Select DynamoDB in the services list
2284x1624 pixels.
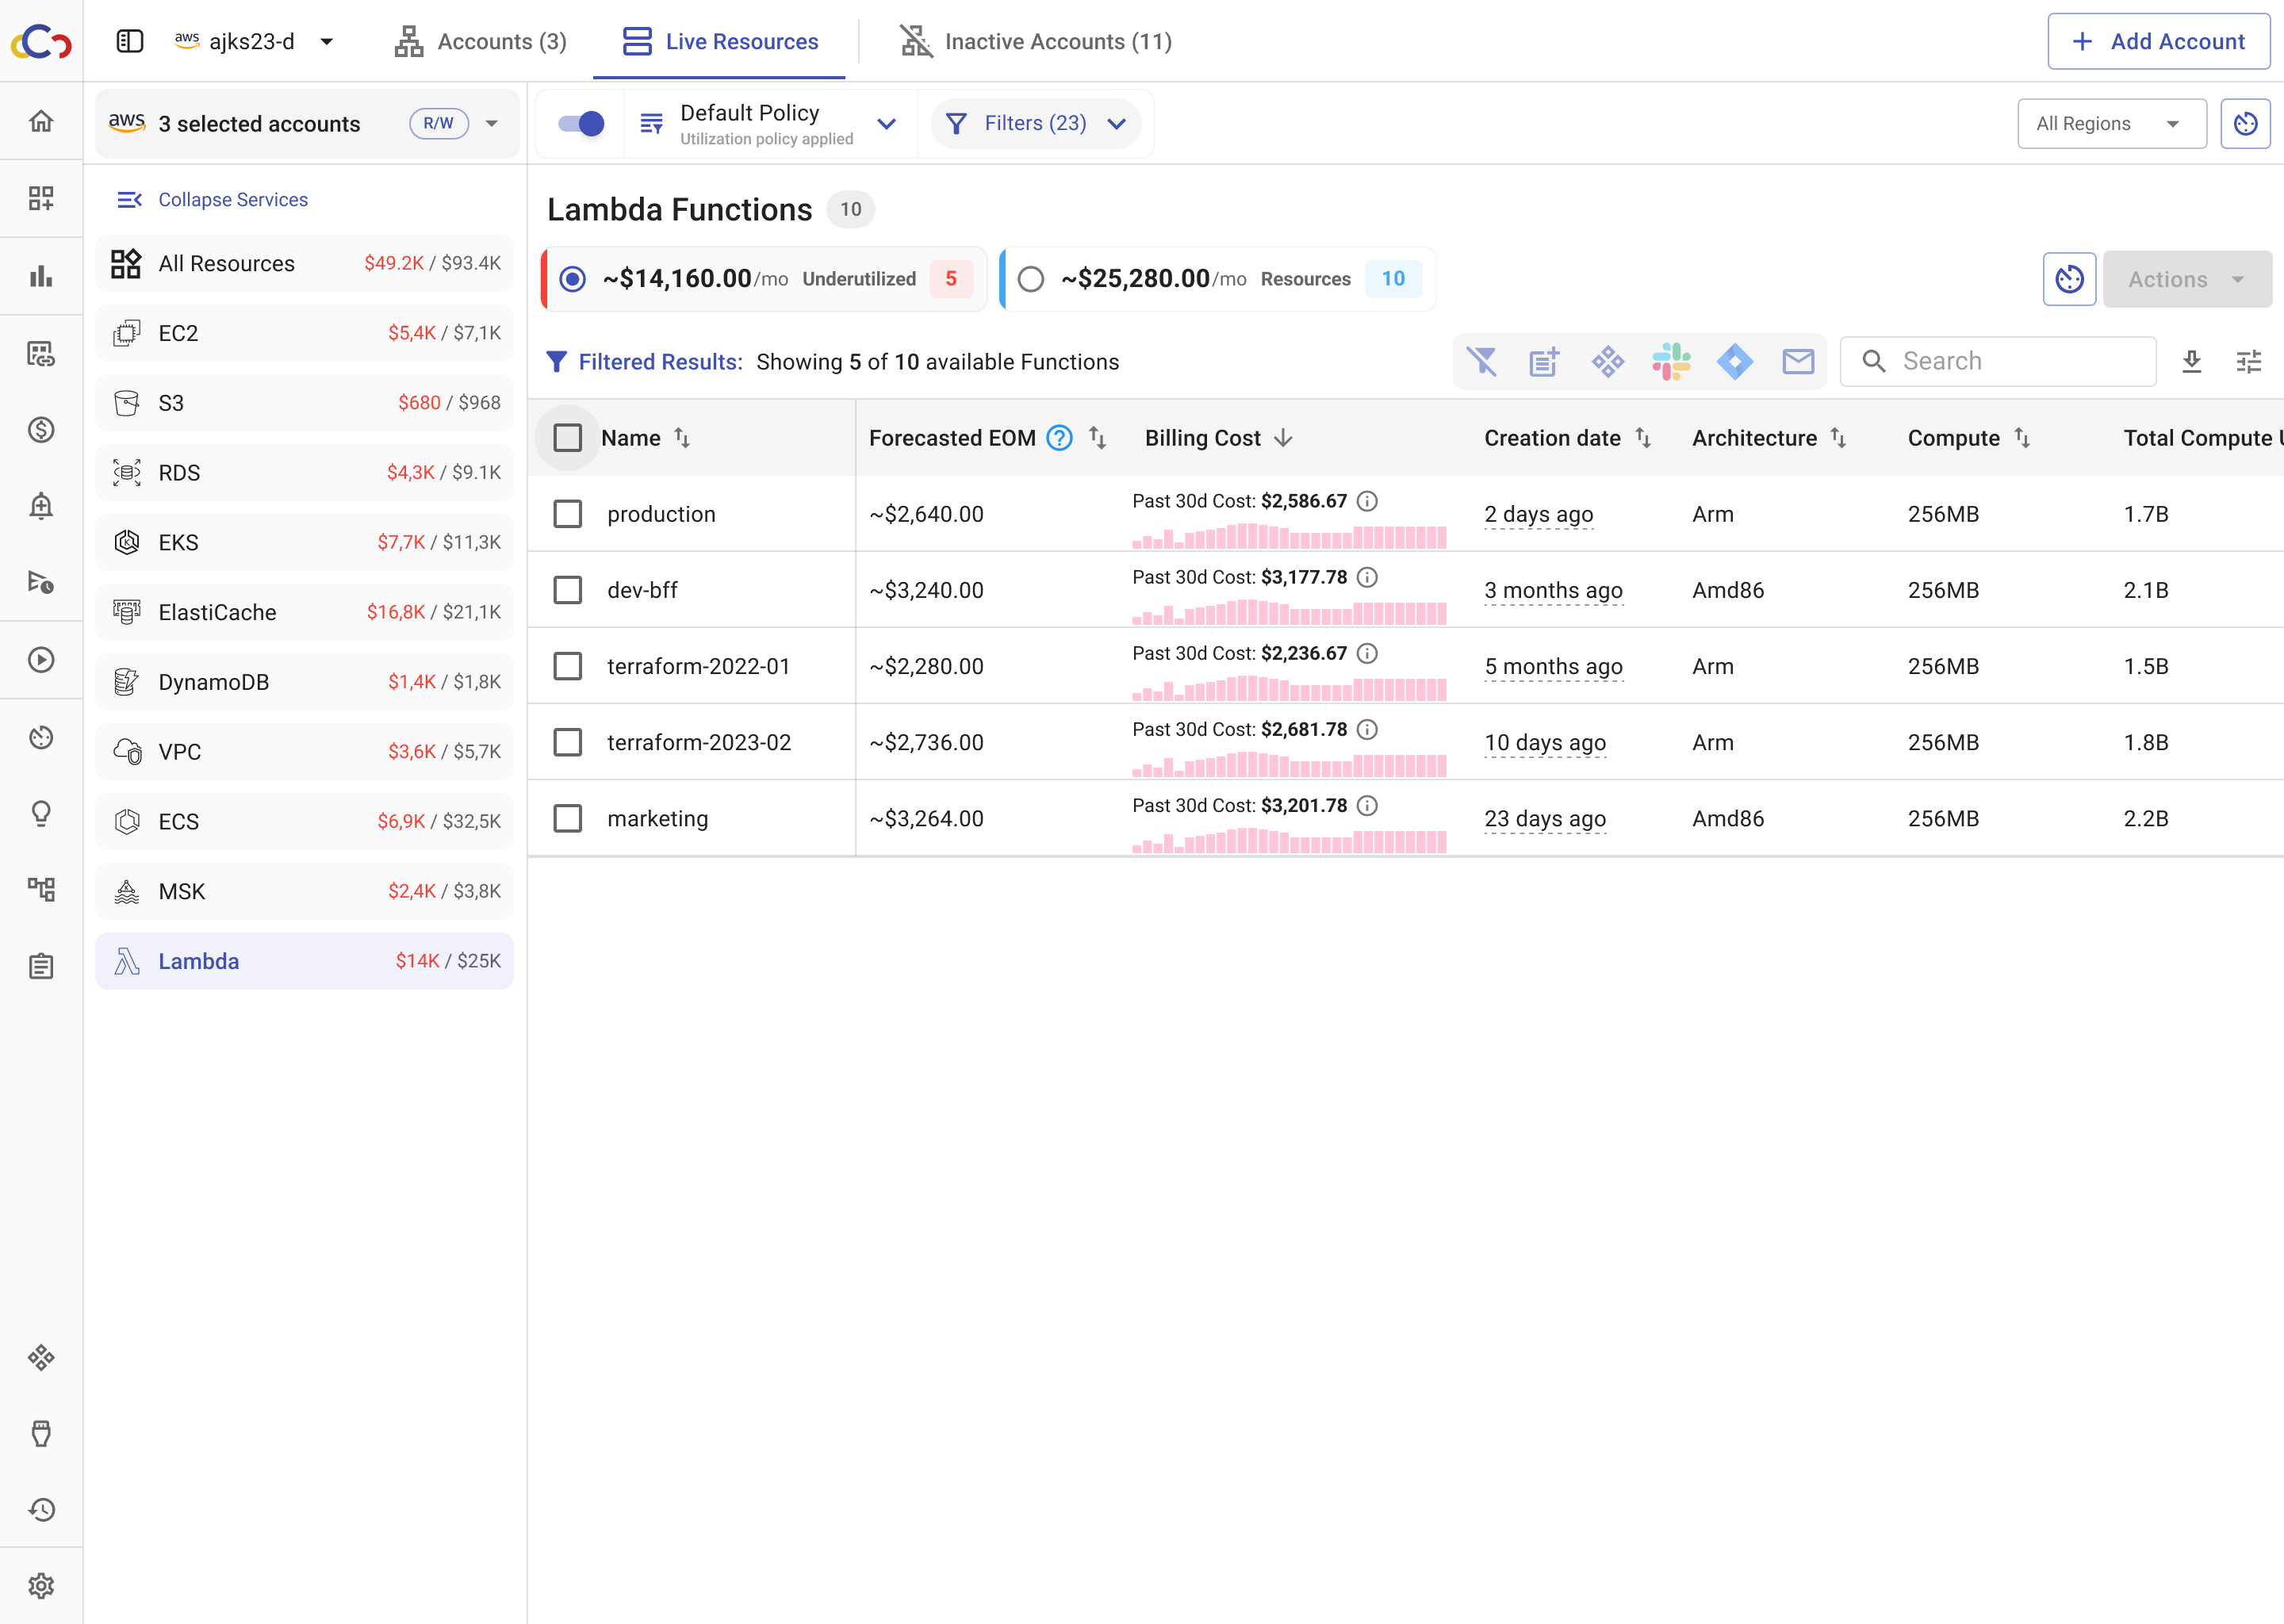click(x=304, y=682)
